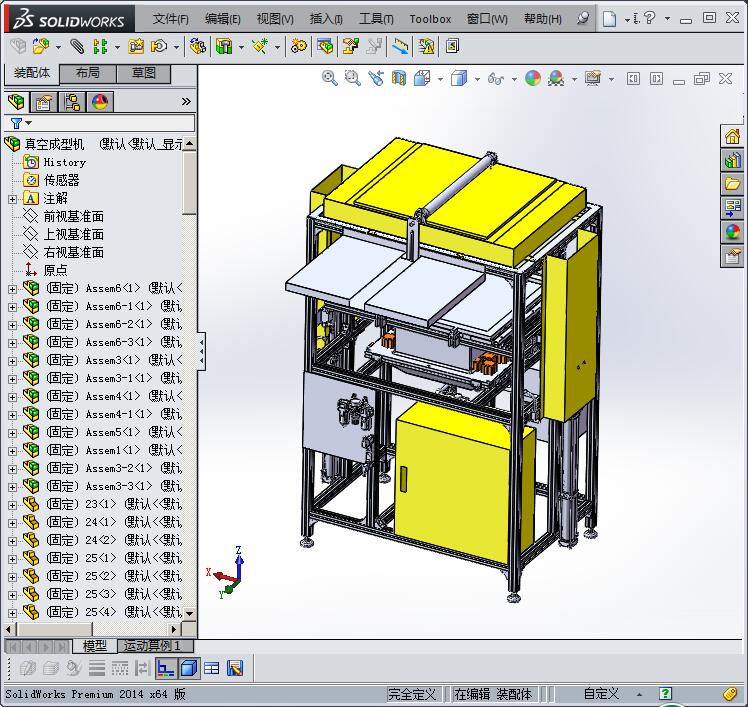748x707 pixels.
Task: Click the Insert Components toolbar icon
Action: click(x=40, y=46)
